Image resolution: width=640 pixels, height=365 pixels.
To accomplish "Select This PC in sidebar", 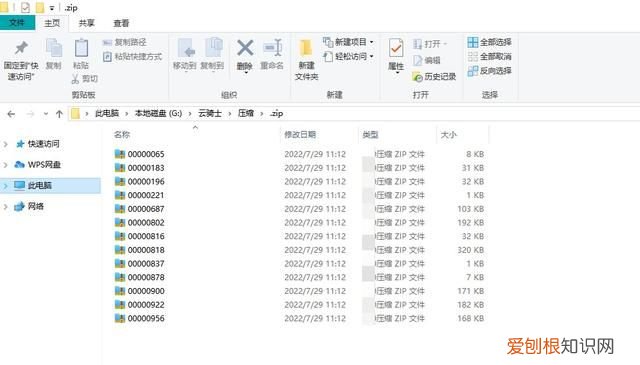I will coord(40,185).
